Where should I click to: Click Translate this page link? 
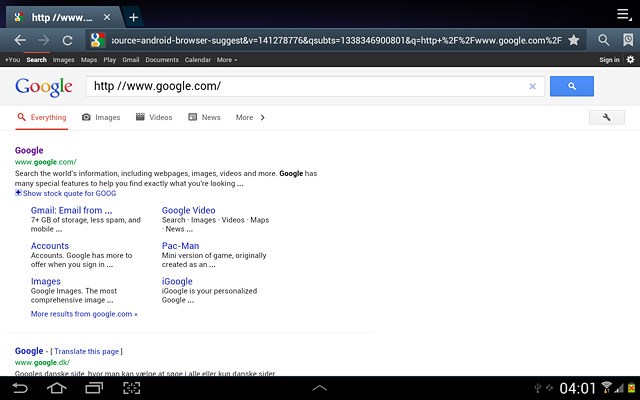(x=87, y=351)
